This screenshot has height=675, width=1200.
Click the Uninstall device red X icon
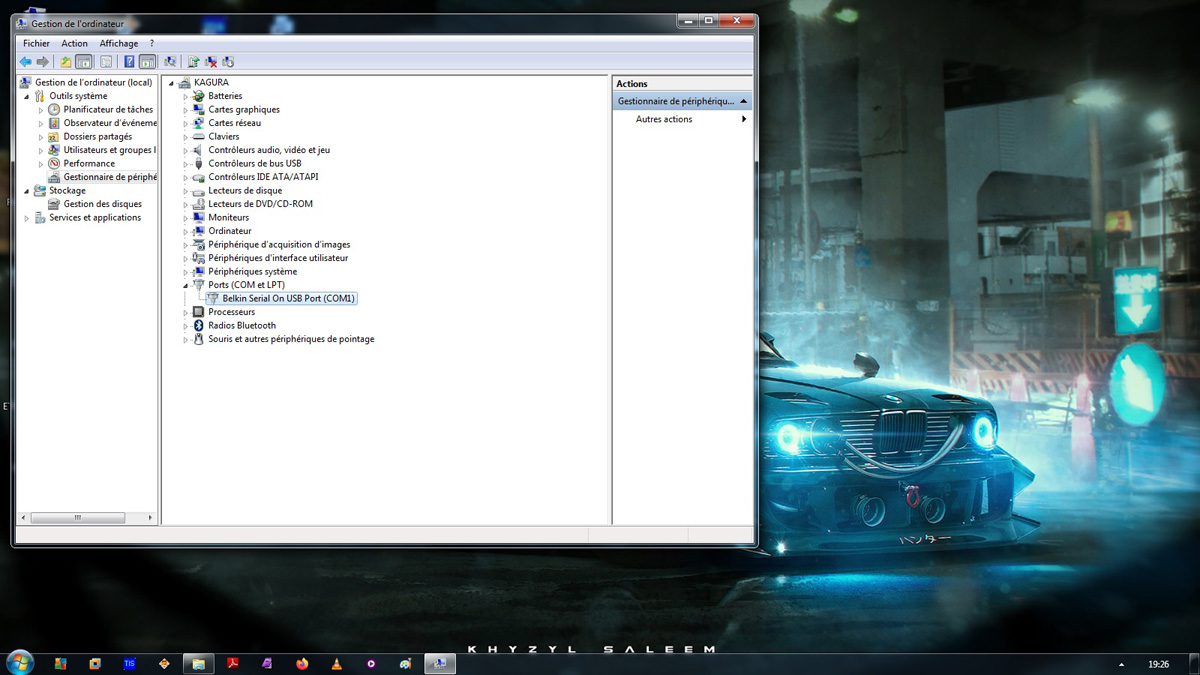(x=211, y=62)
